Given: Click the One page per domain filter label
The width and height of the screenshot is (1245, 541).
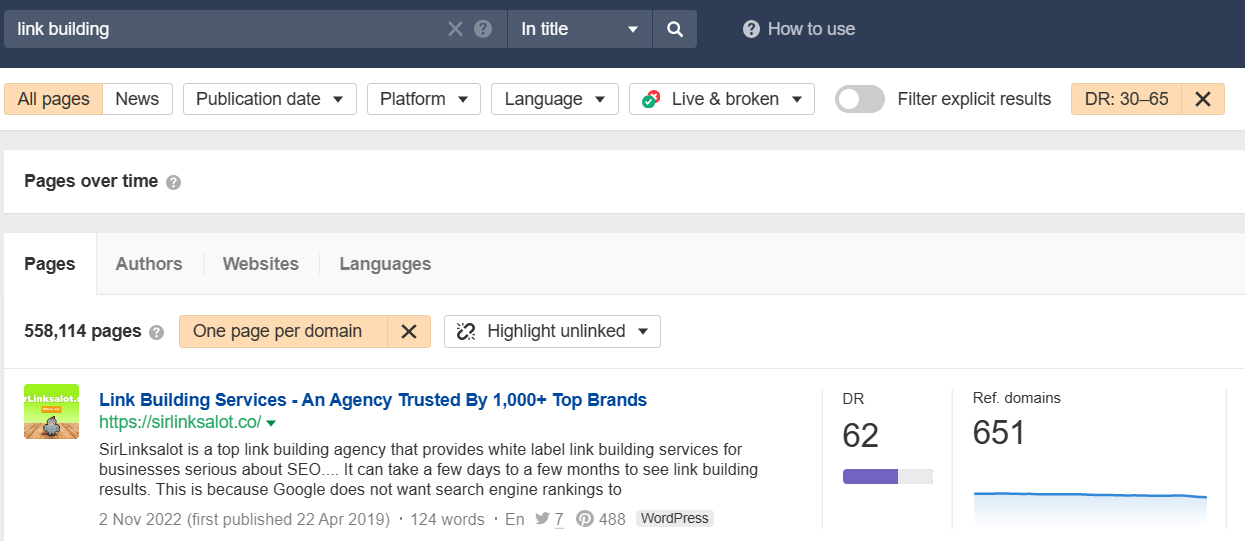Looking at the screenshot, I should click(x=277, y=331).
